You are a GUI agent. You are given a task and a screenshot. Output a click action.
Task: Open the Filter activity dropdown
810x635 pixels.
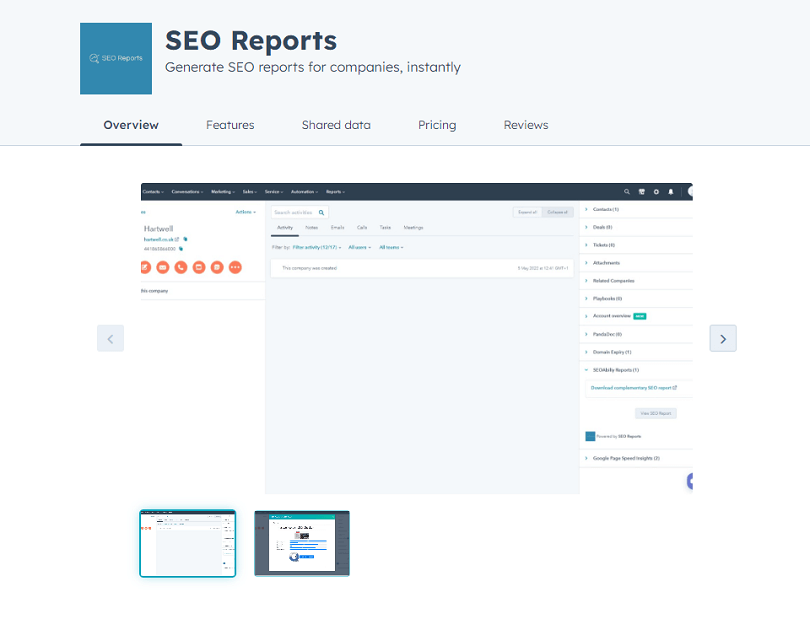click(317, 247)
